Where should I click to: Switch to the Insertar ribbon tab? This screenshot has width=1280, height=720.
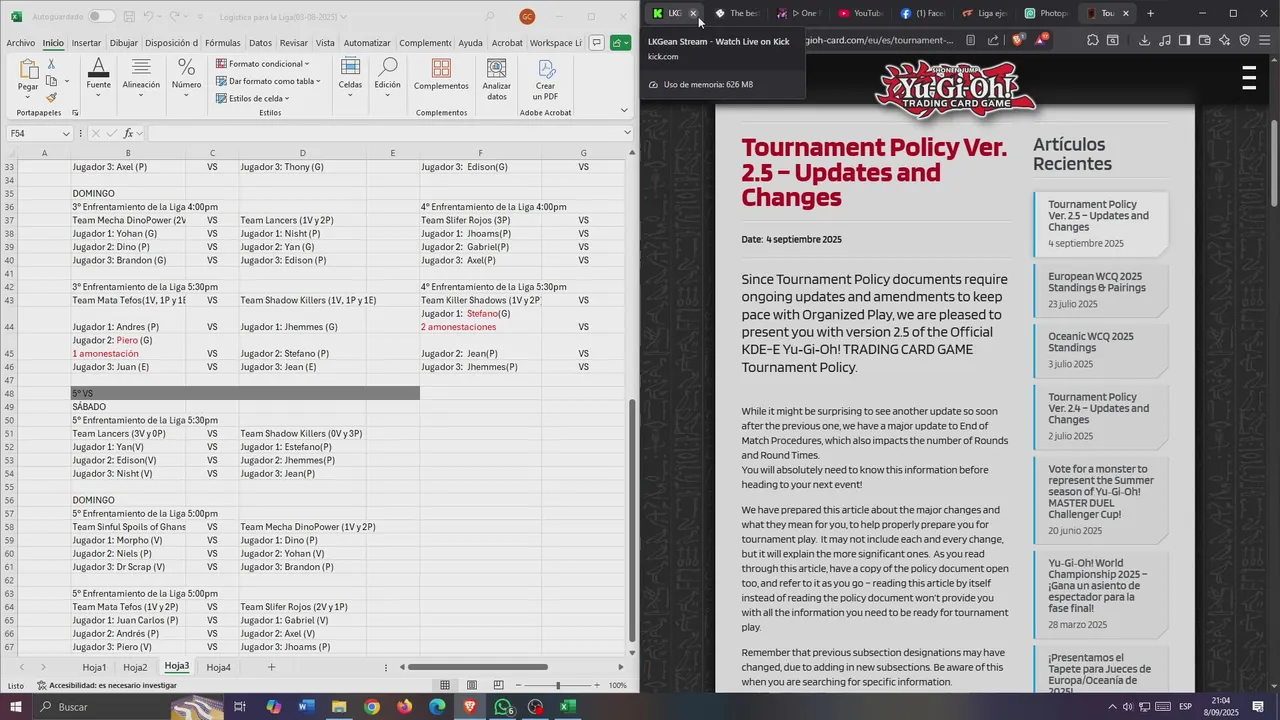coord(86,43)
